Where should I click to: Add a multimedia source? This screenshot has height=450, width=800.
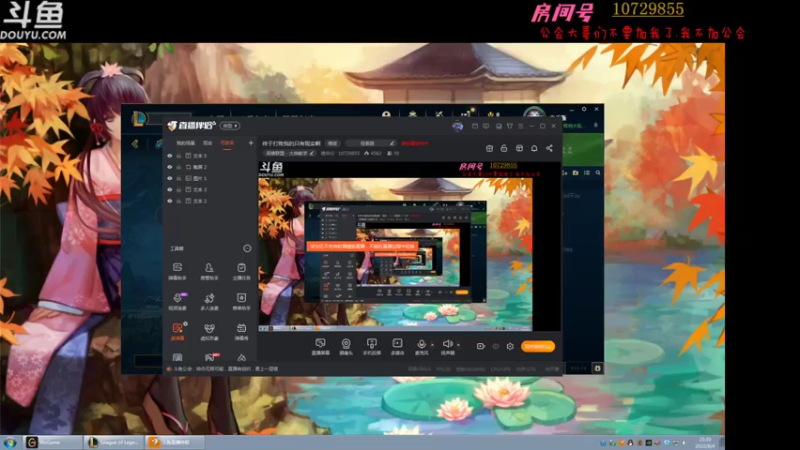click(397, 346)
